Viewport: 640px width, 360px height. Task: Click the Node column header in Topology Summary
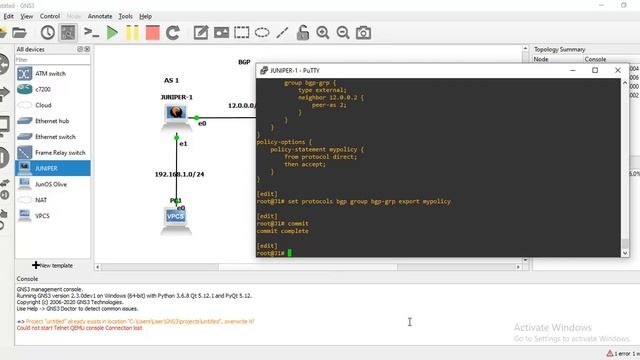pyautogui.click(x=541, y=59)
